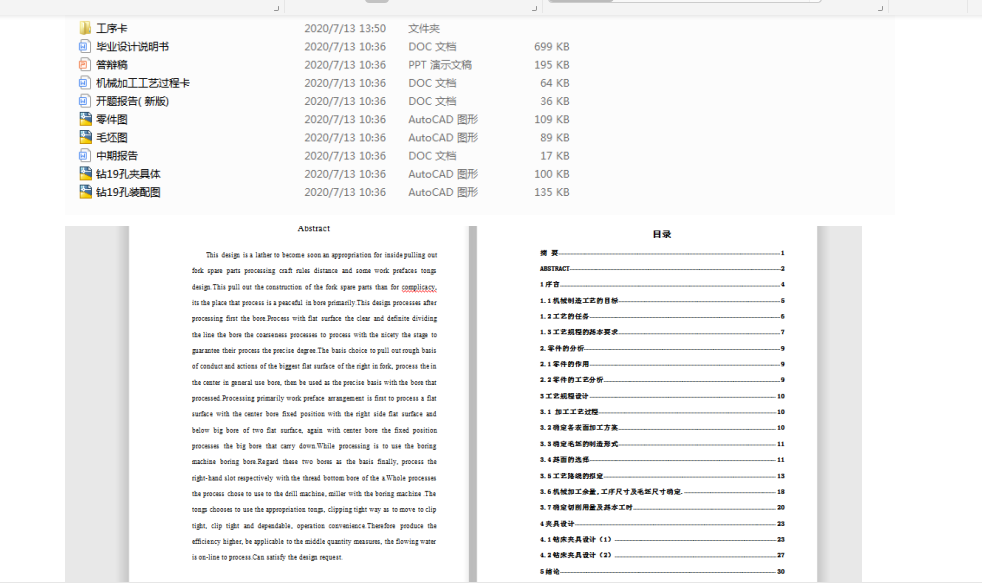Click the 699 KB size value

[x=552, y=46]
